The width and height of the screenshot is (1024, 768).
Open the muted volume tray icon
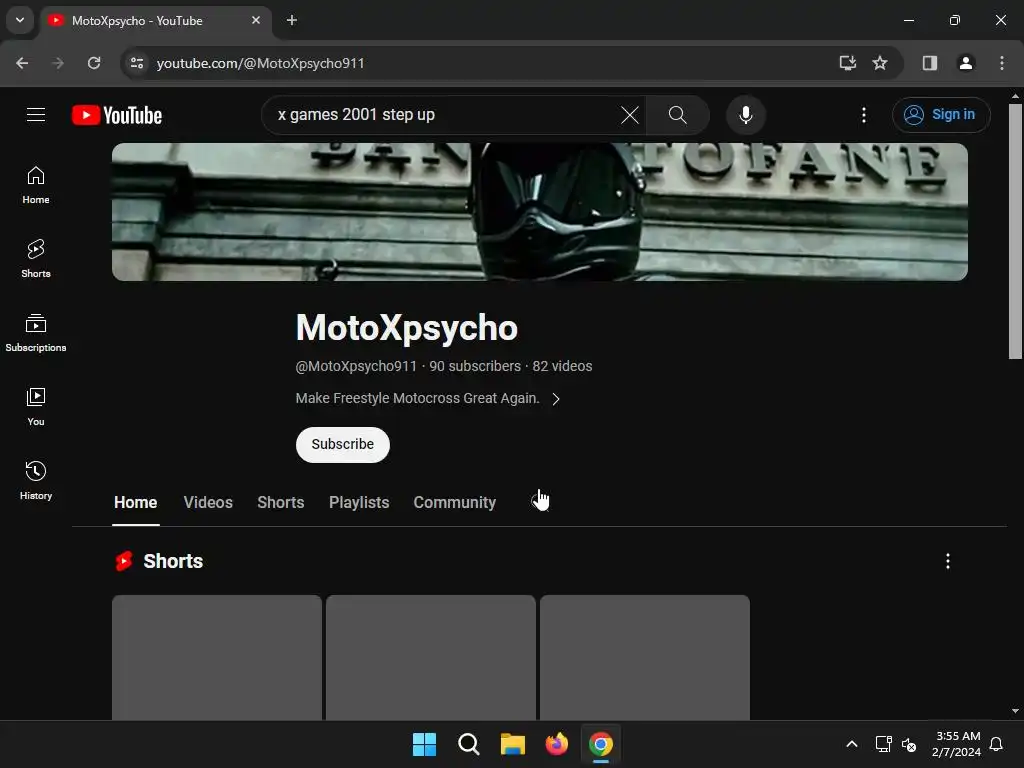tap(908, 744)
